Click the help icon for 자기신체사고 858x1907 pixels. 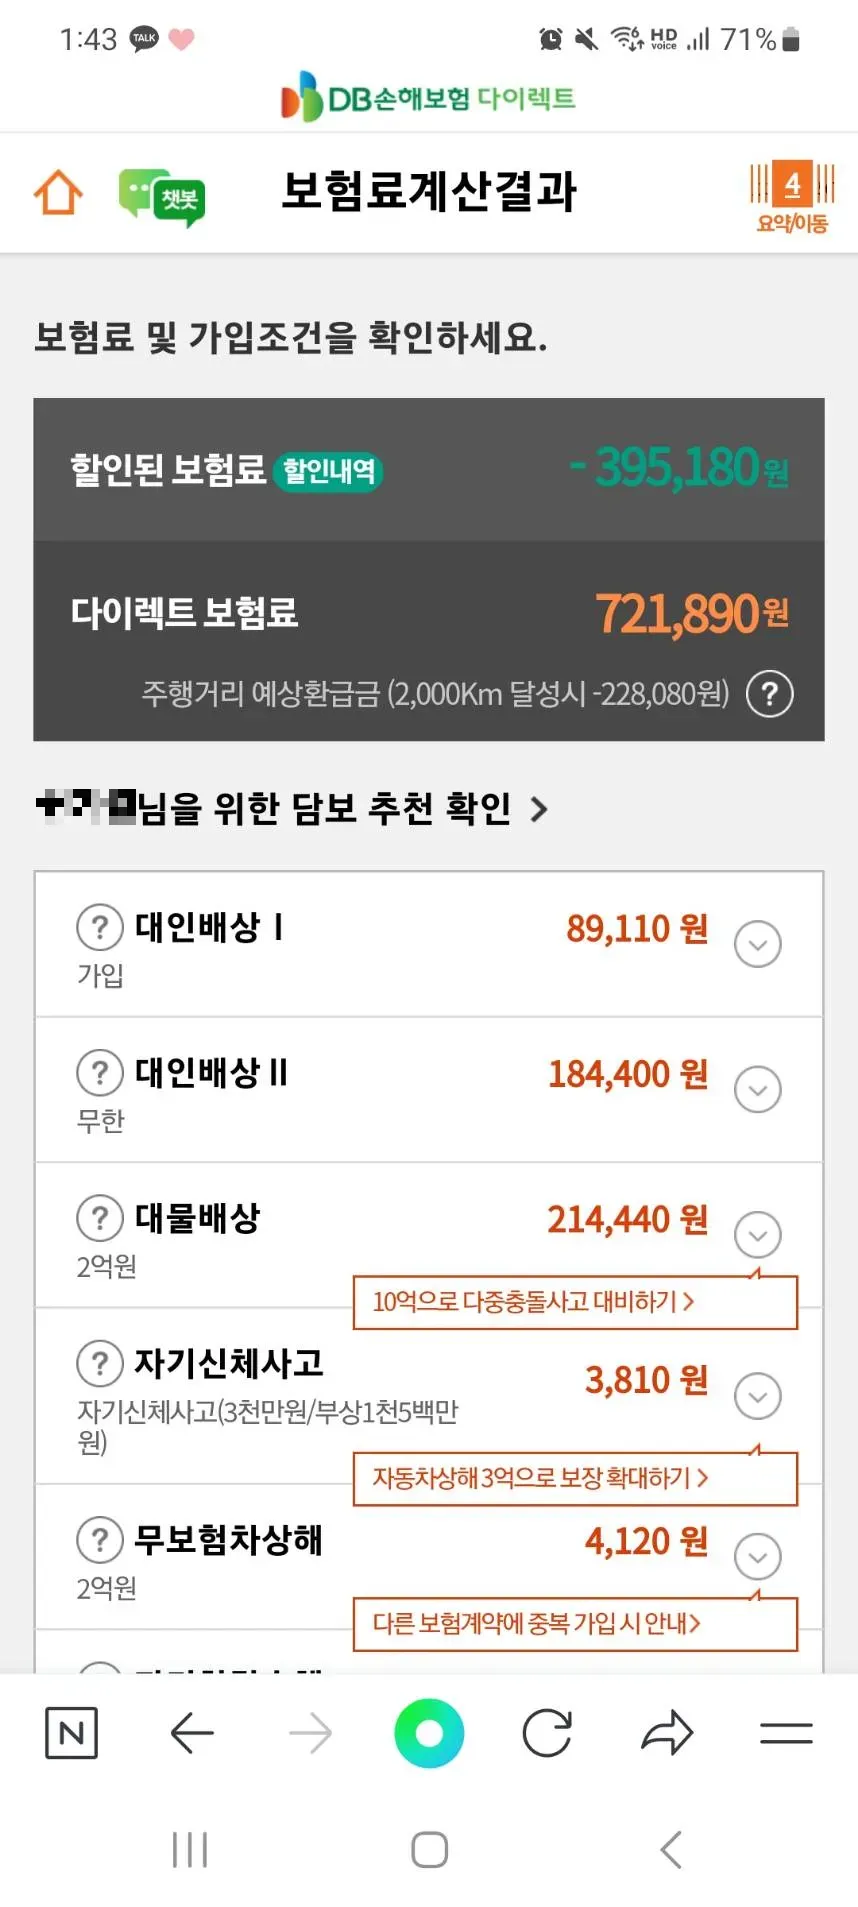[x=99, y=1362]
